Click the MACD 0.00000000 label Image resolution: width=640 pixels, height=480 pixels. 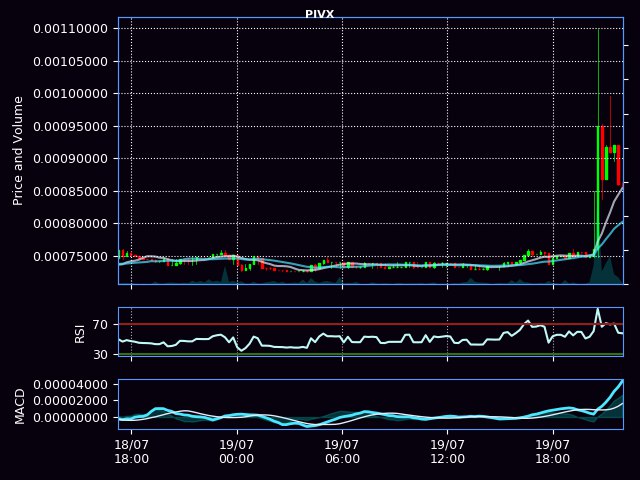(x=71, y=418)
